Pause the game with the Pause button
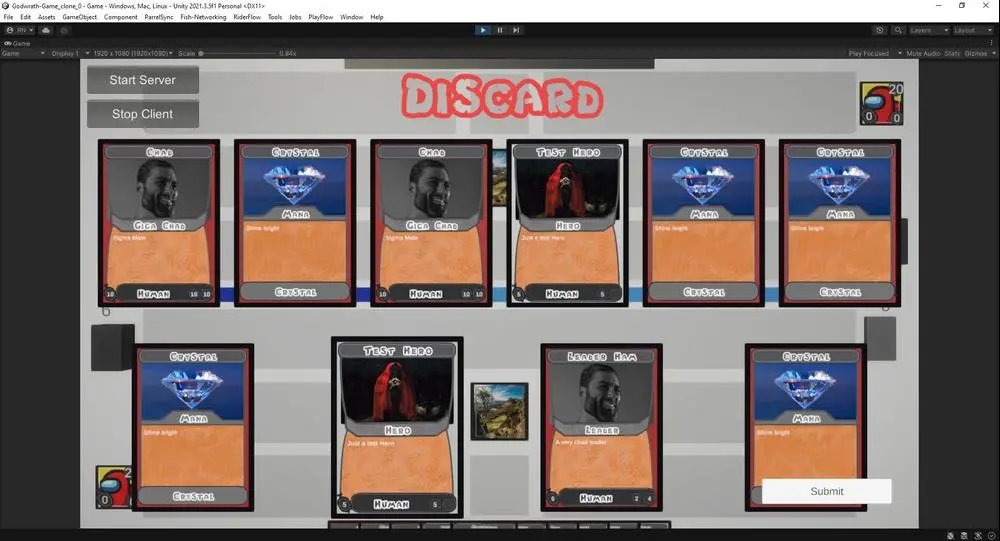Screen dimensions: 1000x541 [500, 30]
